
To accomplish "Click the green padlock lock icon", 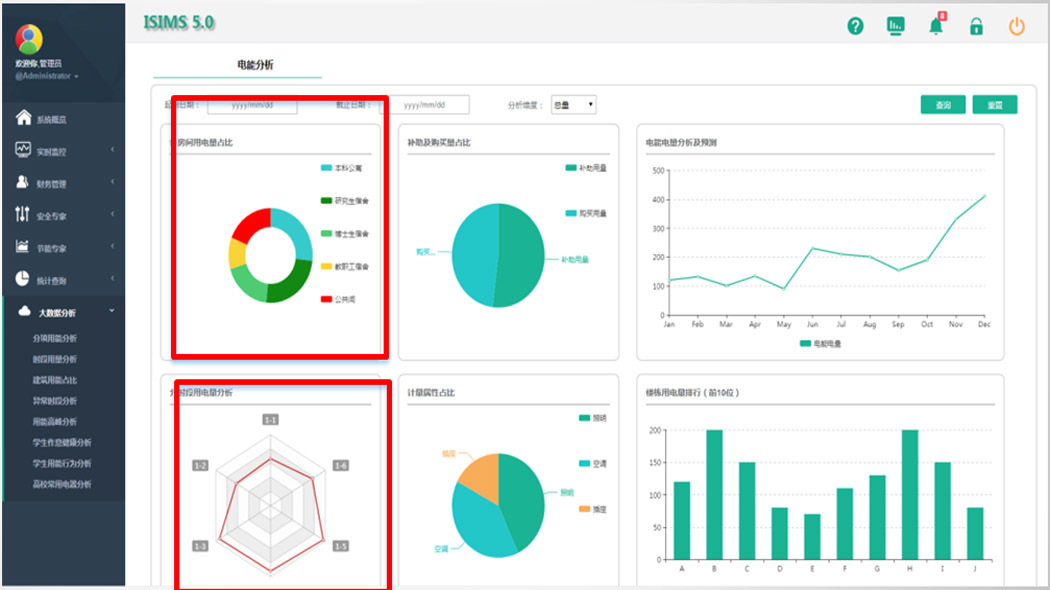I will tap(976, 26).
